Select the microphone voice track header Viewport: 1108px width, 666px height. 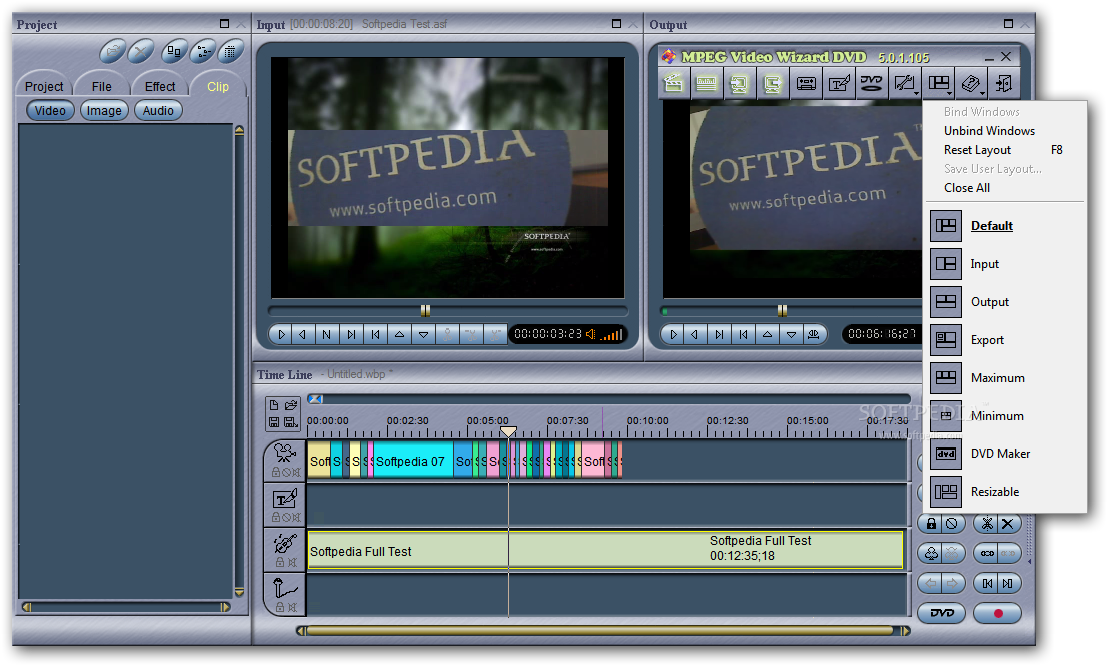pos(285,588)
